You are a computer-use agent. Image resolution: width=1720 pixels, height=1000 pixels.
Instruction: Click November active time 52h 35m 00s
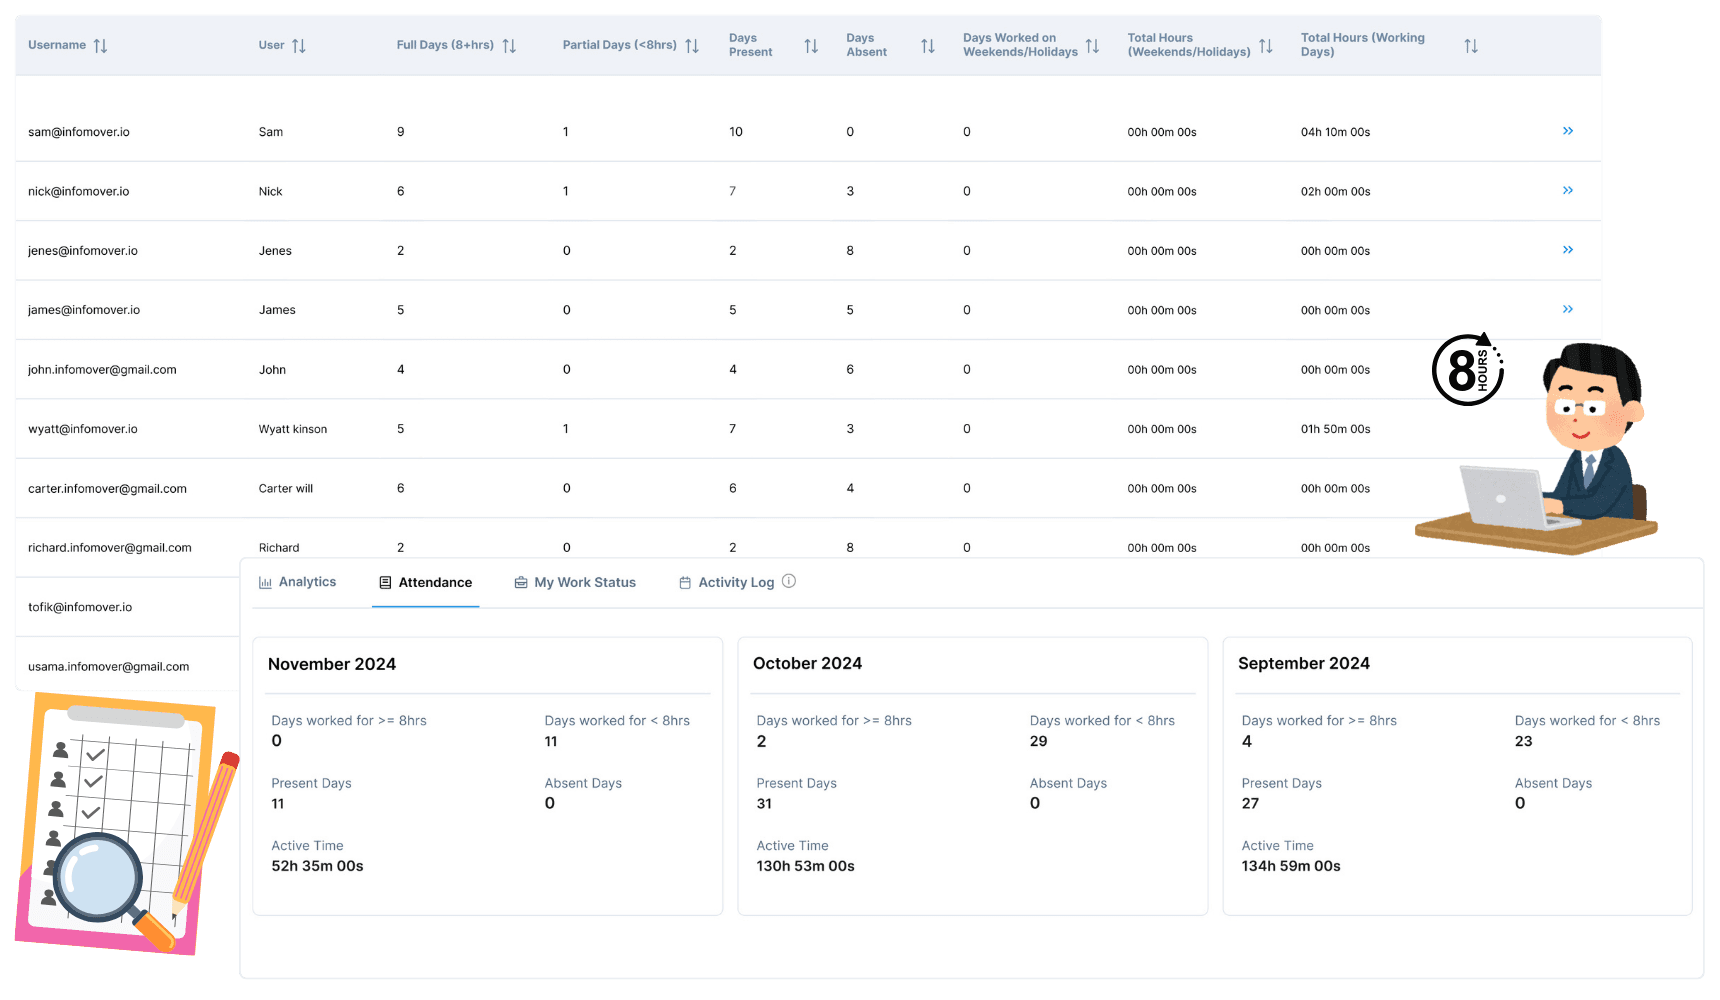click(x=318, y=866)
